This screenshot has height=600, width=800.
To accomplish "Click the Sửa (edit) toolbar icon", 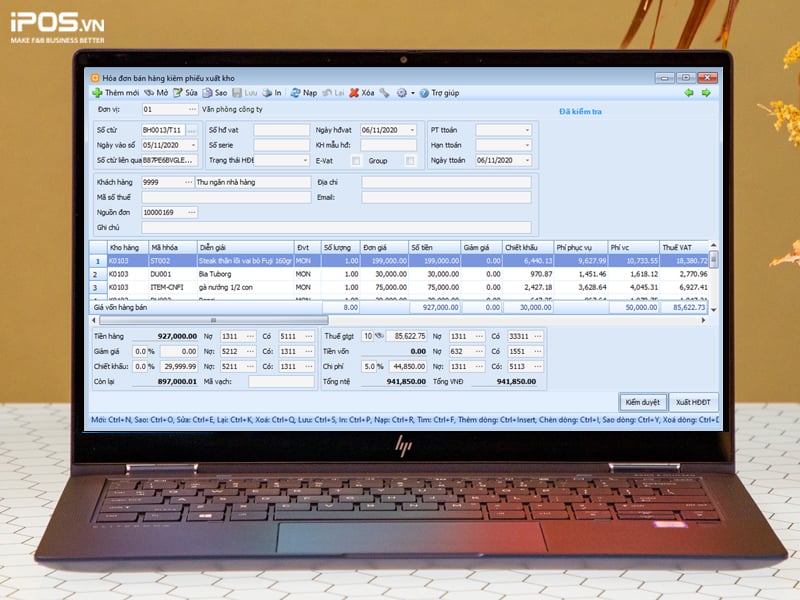I will coord(177,93).
